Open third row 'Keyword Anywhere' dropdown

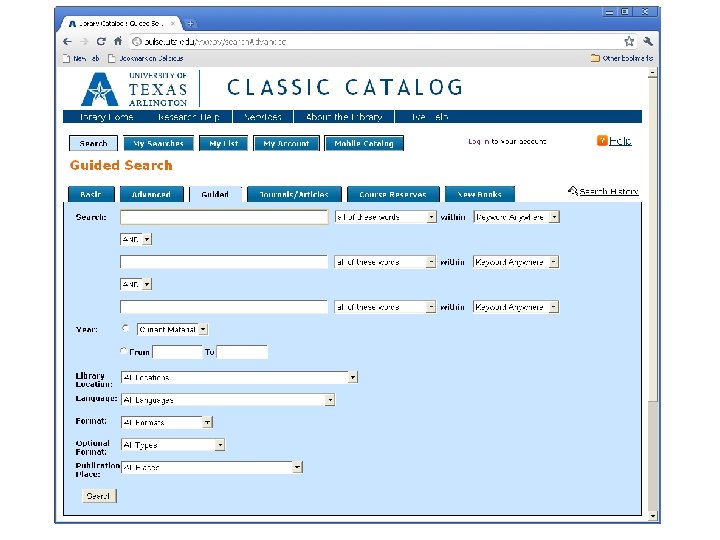click(x=516, y=307)
